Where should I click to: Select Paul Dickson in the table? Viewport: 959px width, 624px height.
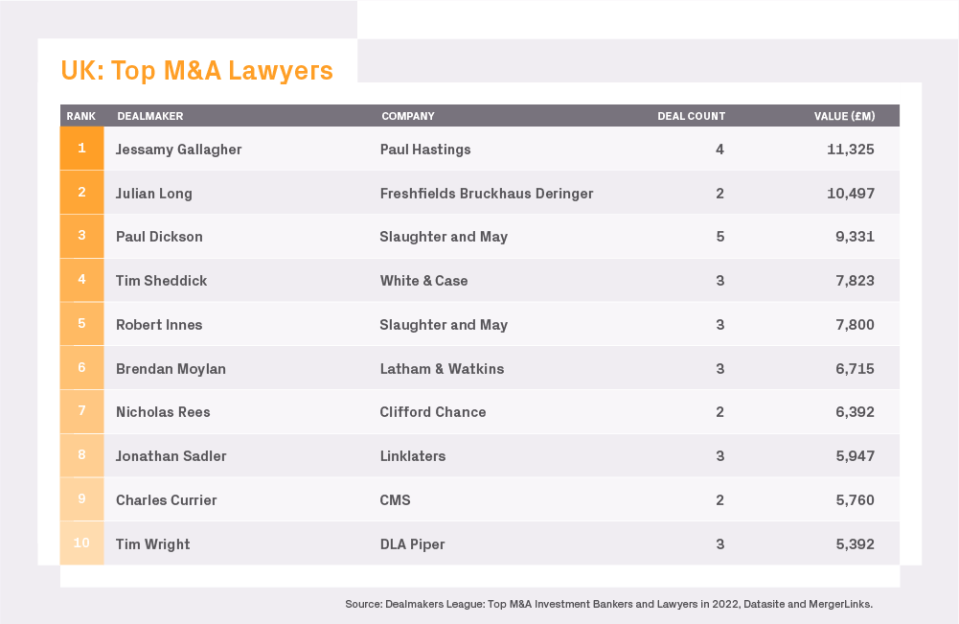(x=159, y=237)
